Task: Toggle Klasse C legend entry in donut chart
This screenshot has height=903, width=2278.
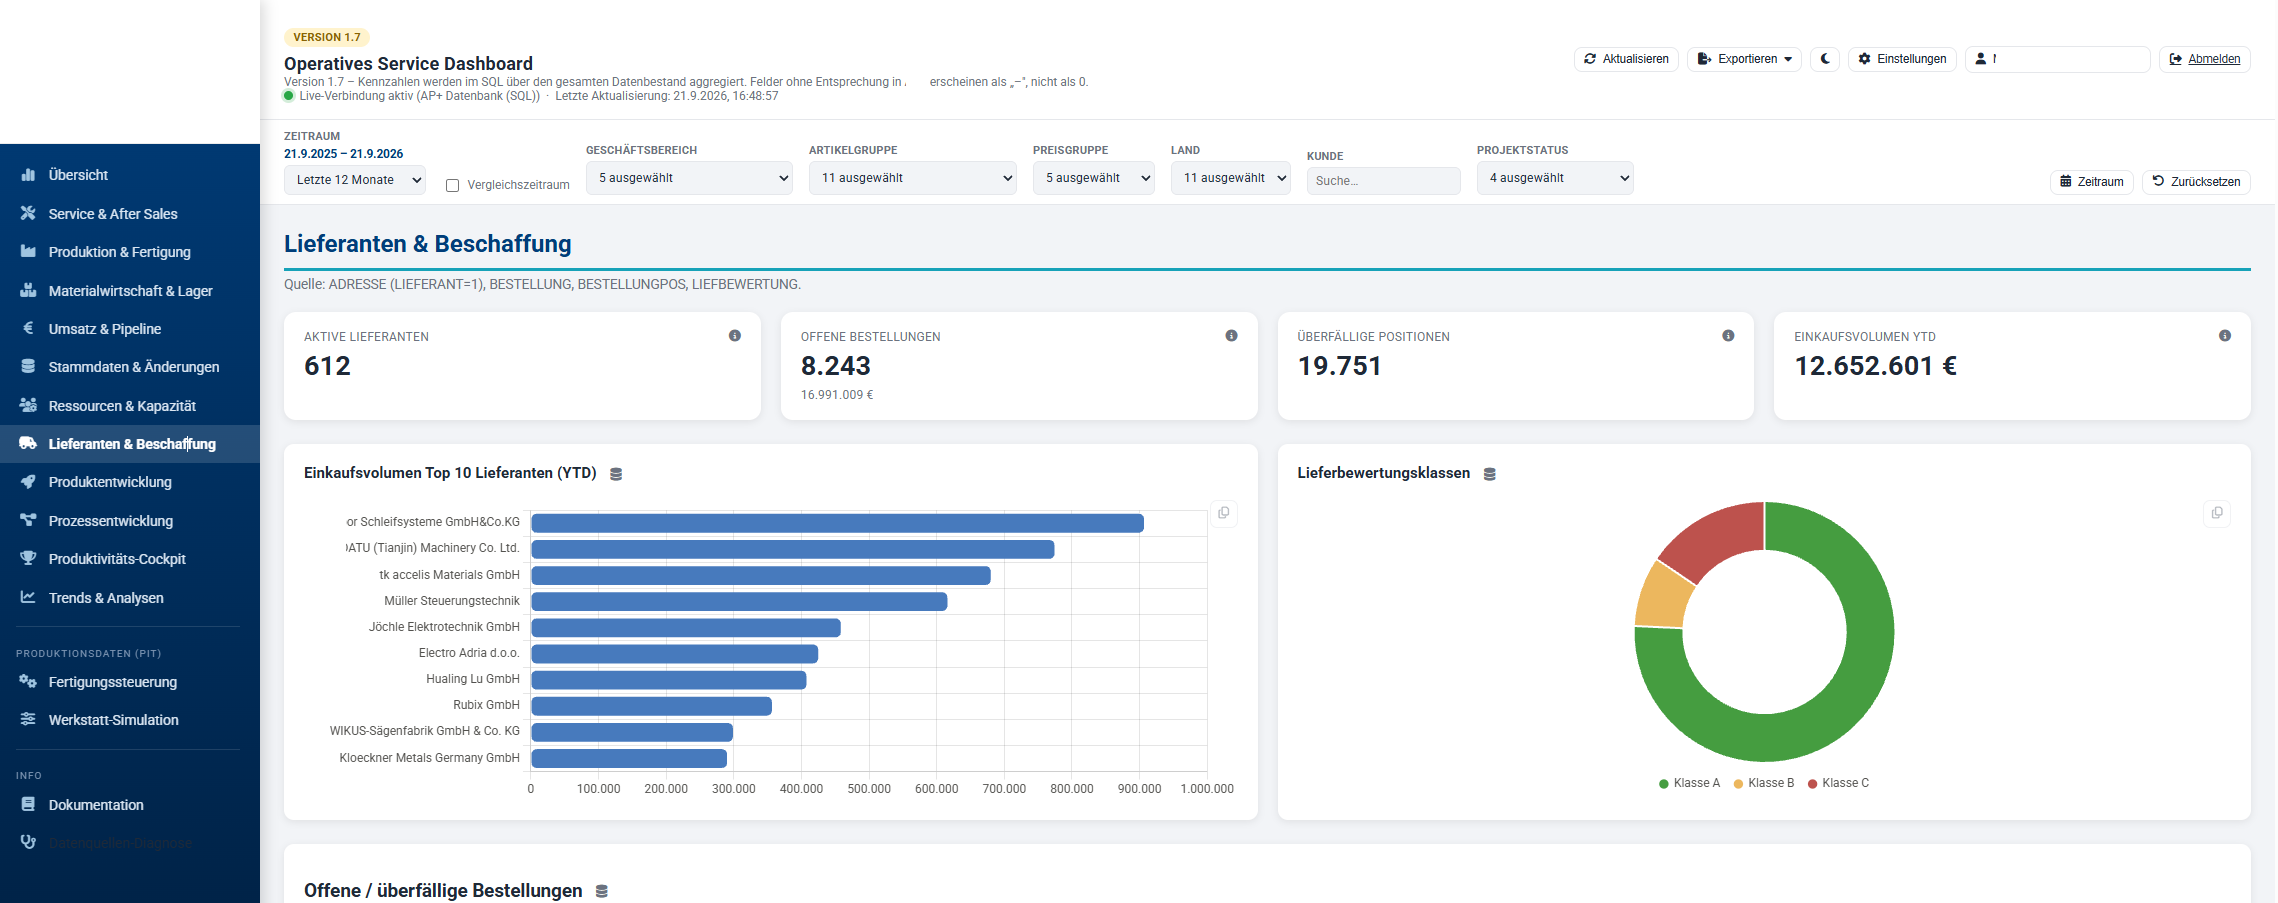Action: (x=1838, y=783)
